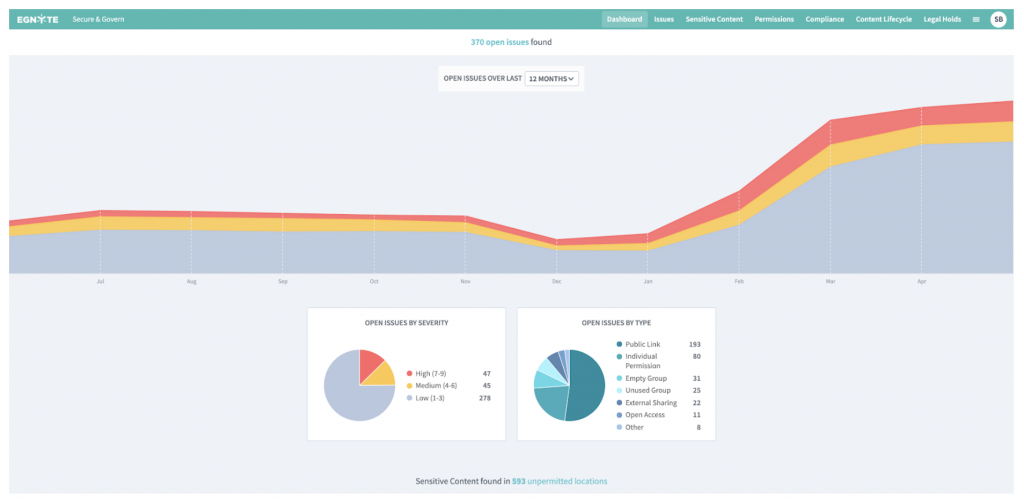Open the SB user avatar

[x=998, y=19]
